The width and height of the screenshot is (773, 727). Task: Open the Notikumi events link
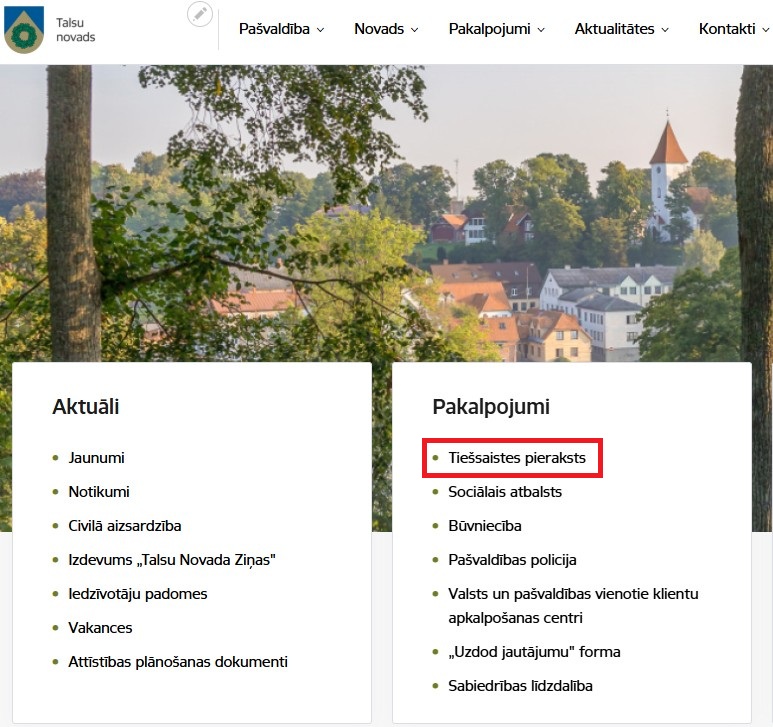click(x=99, y=492)
